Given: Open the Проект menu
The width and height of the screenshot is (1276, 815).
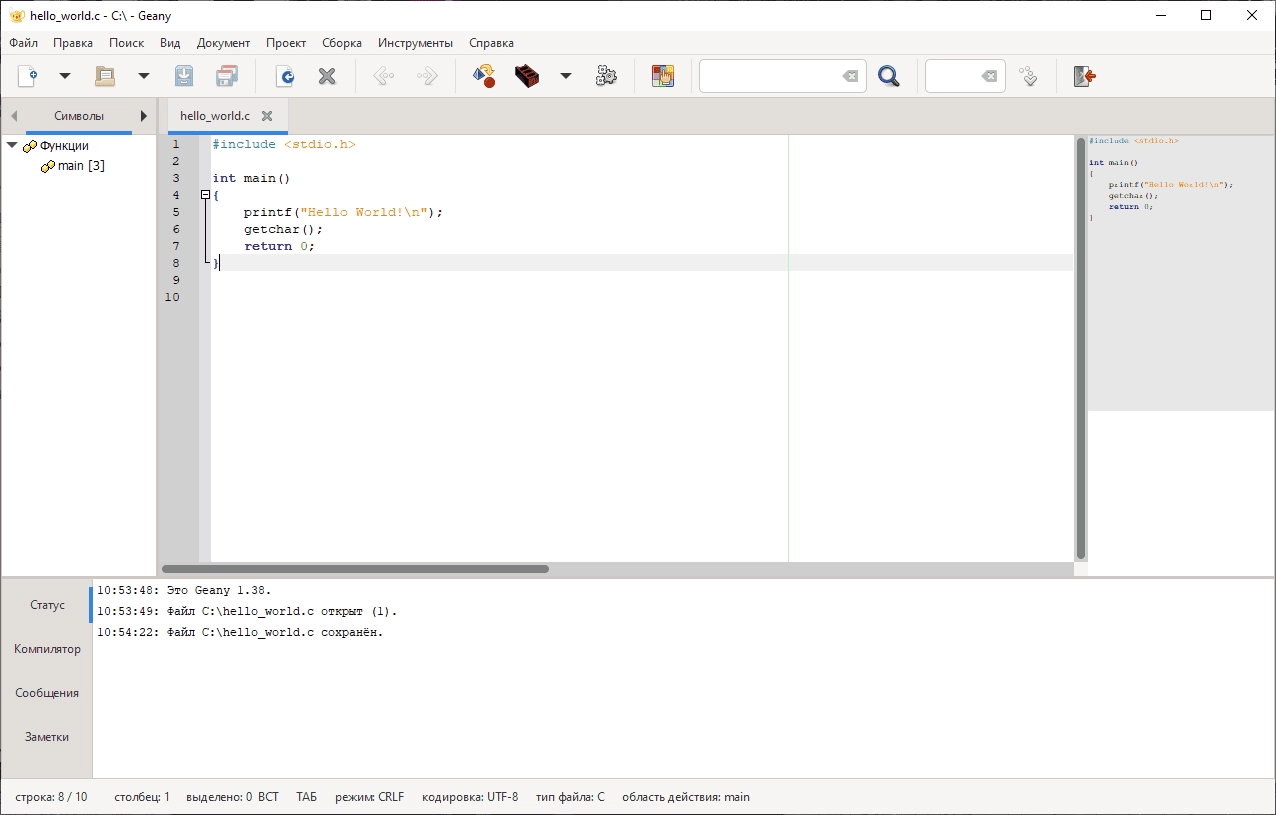Looking at the screenshot, I should click(286, 43).
